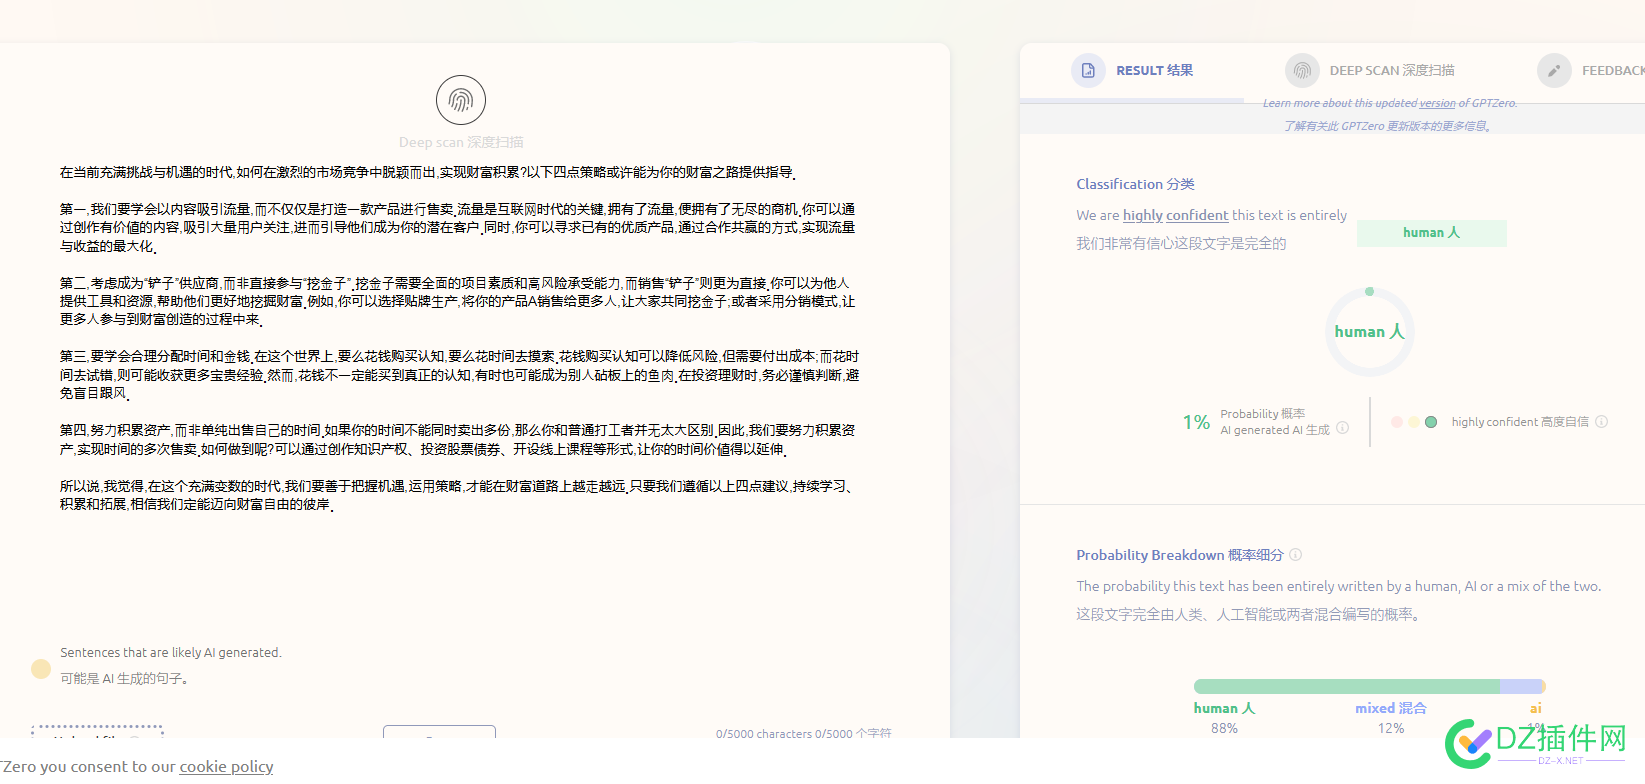Click the mixed 混合 12% label

[1391, 717]
